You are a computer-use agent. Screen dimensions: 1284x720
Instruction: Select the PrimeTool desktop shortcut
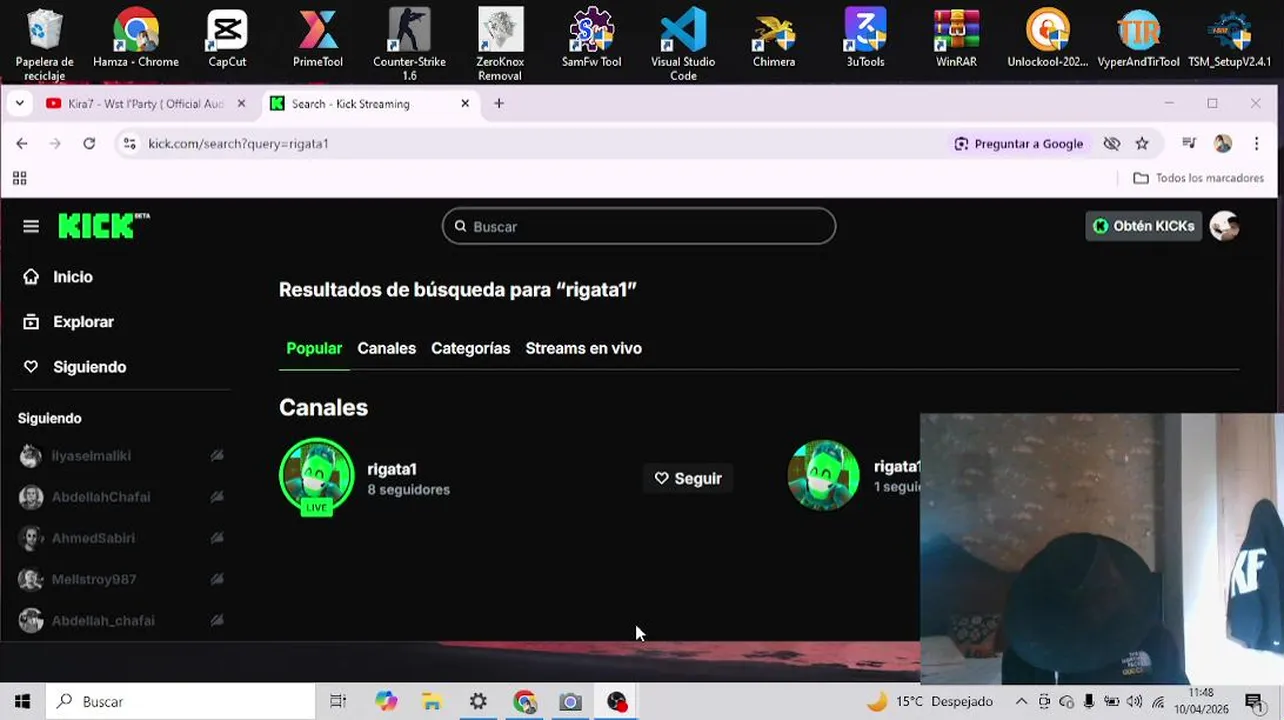click(318, 40)
